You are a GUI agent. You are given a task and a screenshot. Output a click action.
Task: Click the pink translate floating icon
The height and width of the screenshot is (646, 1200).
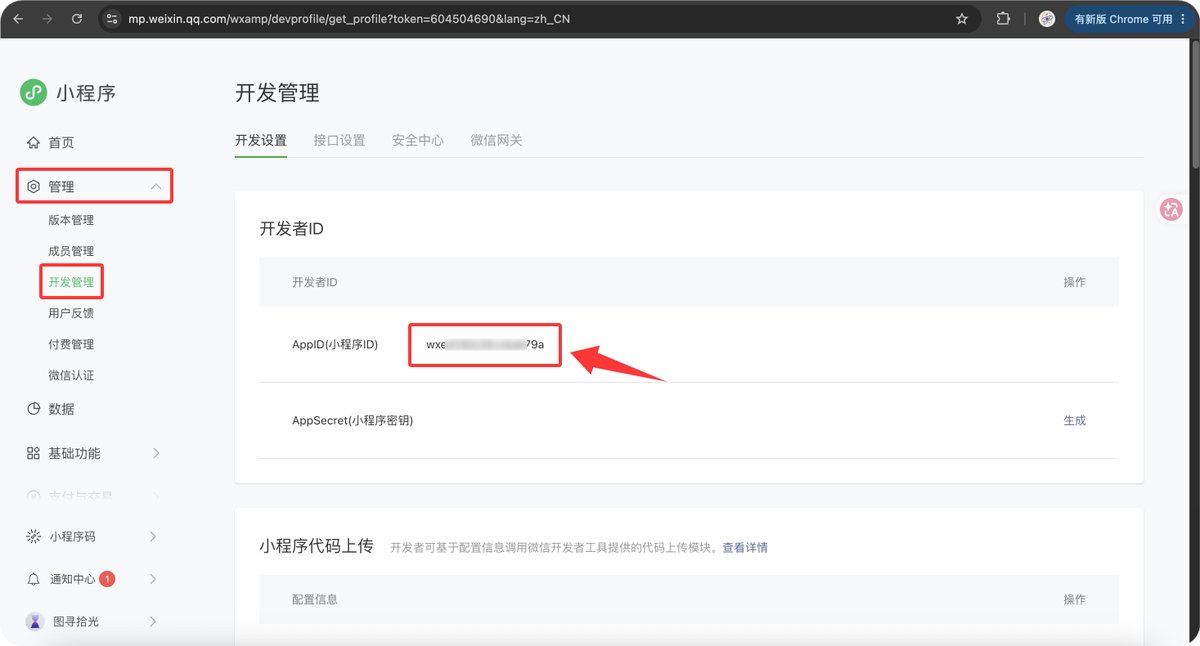point(1171,209)
